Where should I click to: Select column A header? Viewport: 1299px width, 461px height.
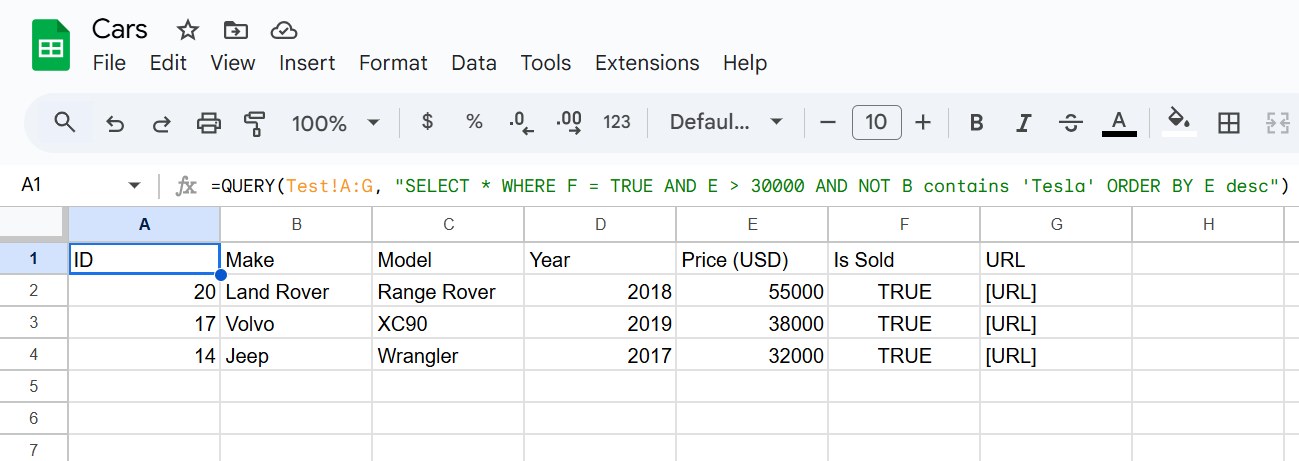pos(145,224)
